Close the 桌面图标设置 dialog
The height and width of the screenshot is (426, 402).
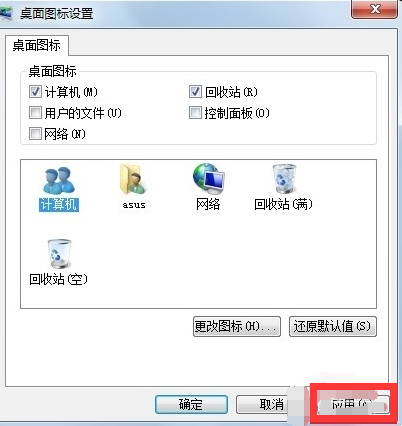[375, 9]
